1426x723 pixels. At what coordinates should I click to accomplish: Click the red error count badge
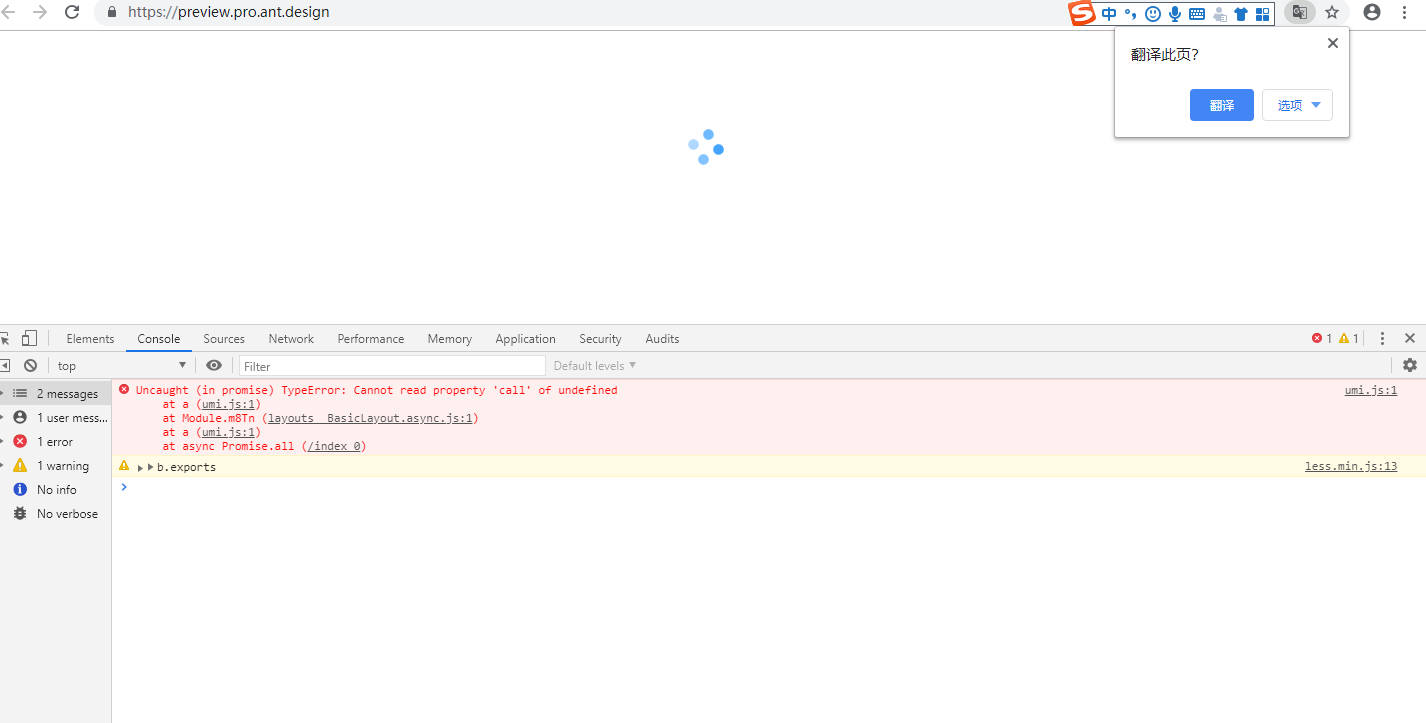point(1322,338)
